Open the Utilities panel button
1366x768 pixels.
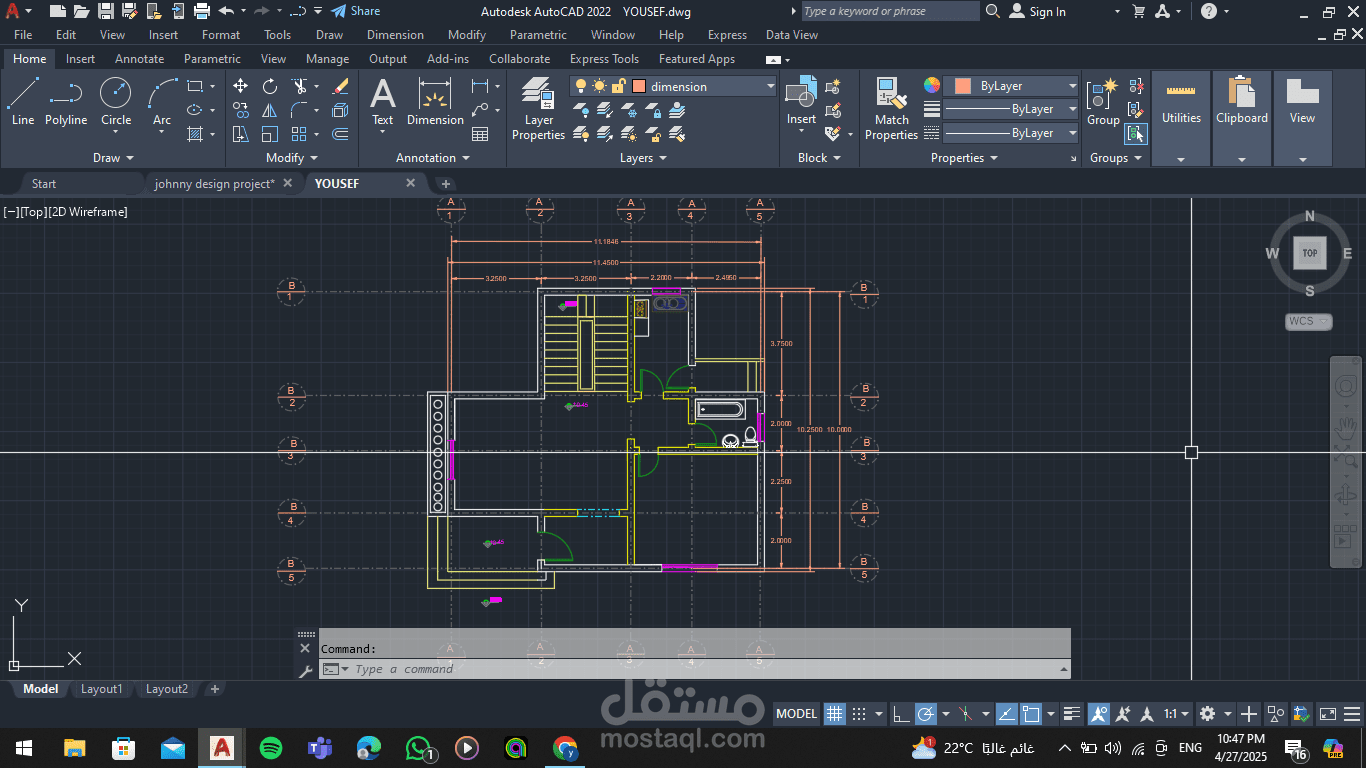(x=1181, y=118)
